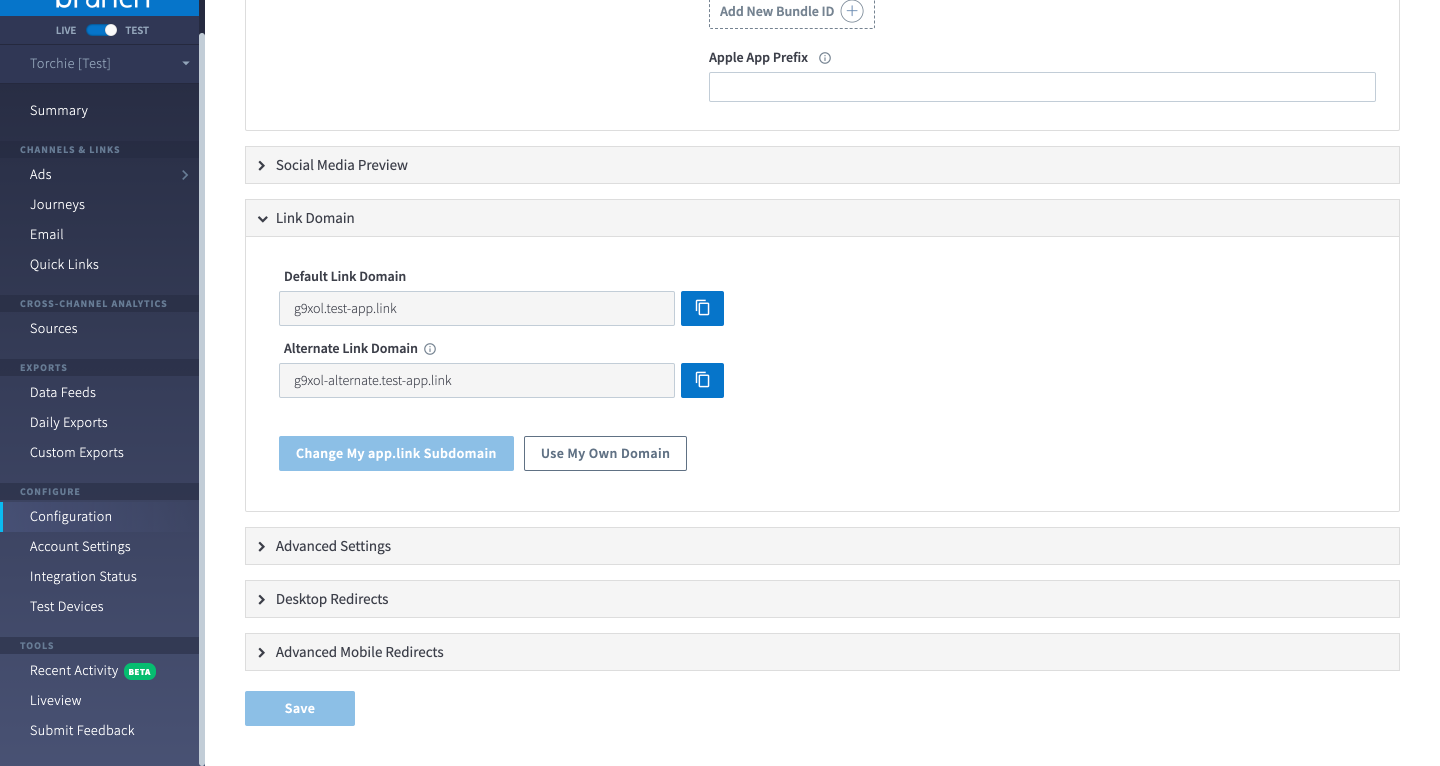Image resolution: width=1440 pixels, height=766 pixels.
Task: Copy the Default Link Domain value
Action: coord(702,308)
